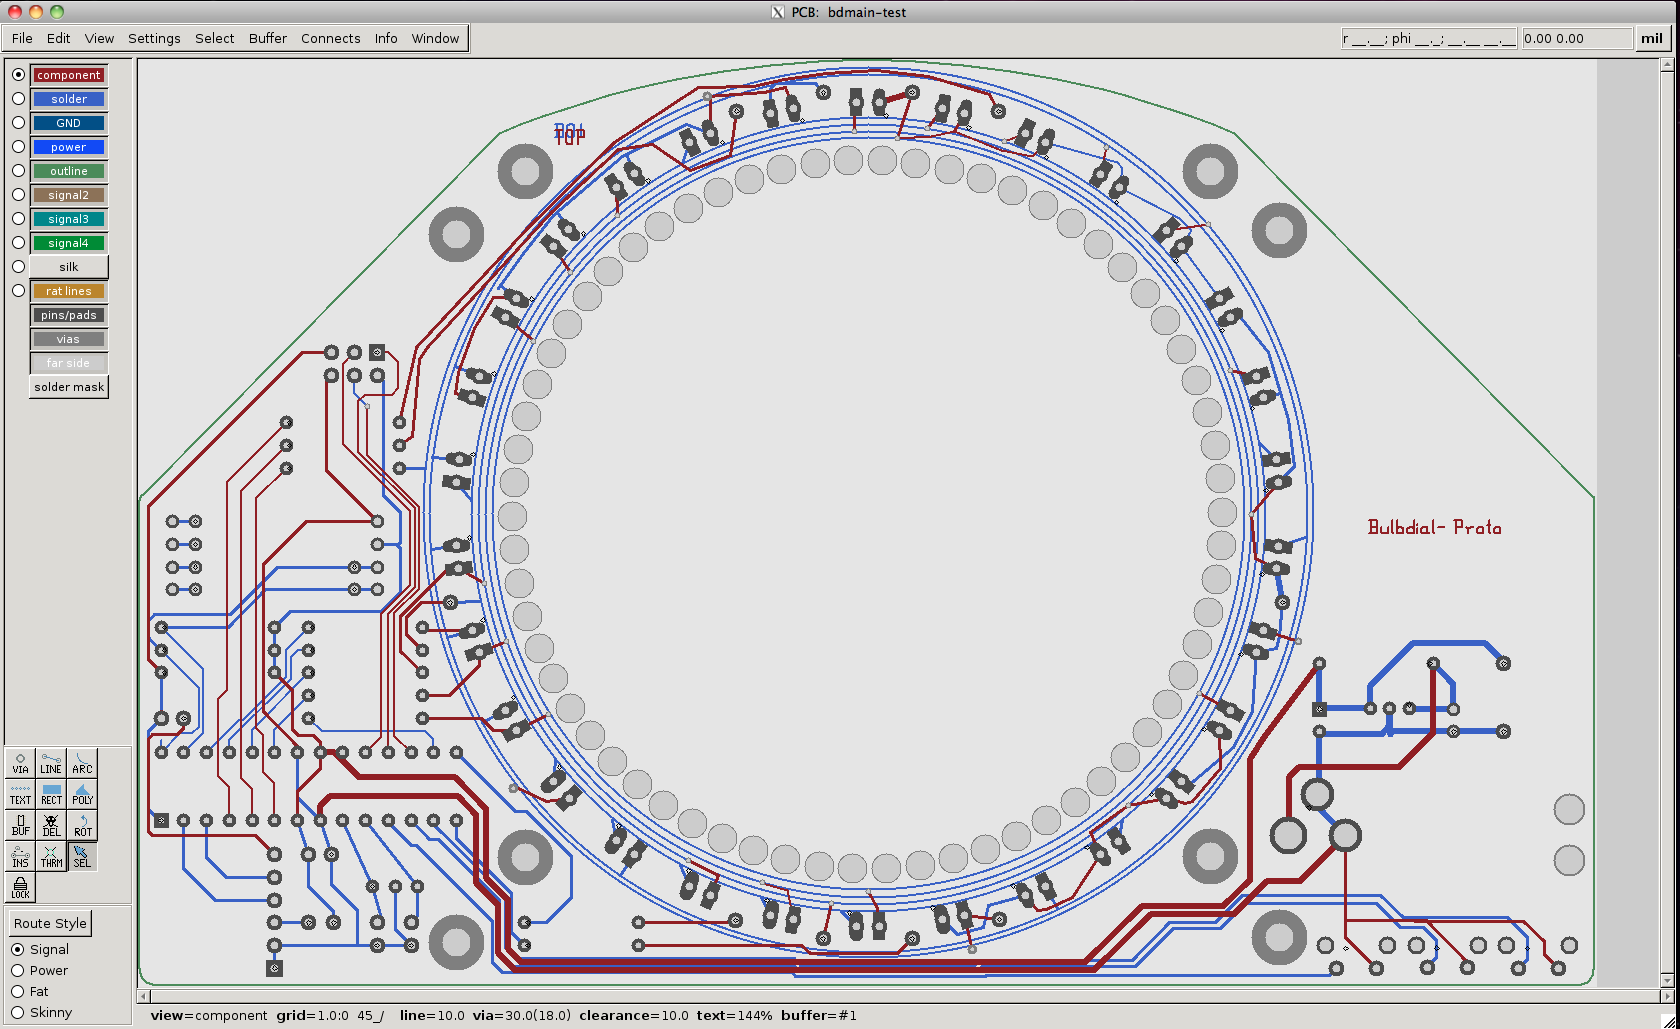Screen dimensions: 1680x1029
Task: Activate the BUF buffer tool
Action: (x=20, y=826)
